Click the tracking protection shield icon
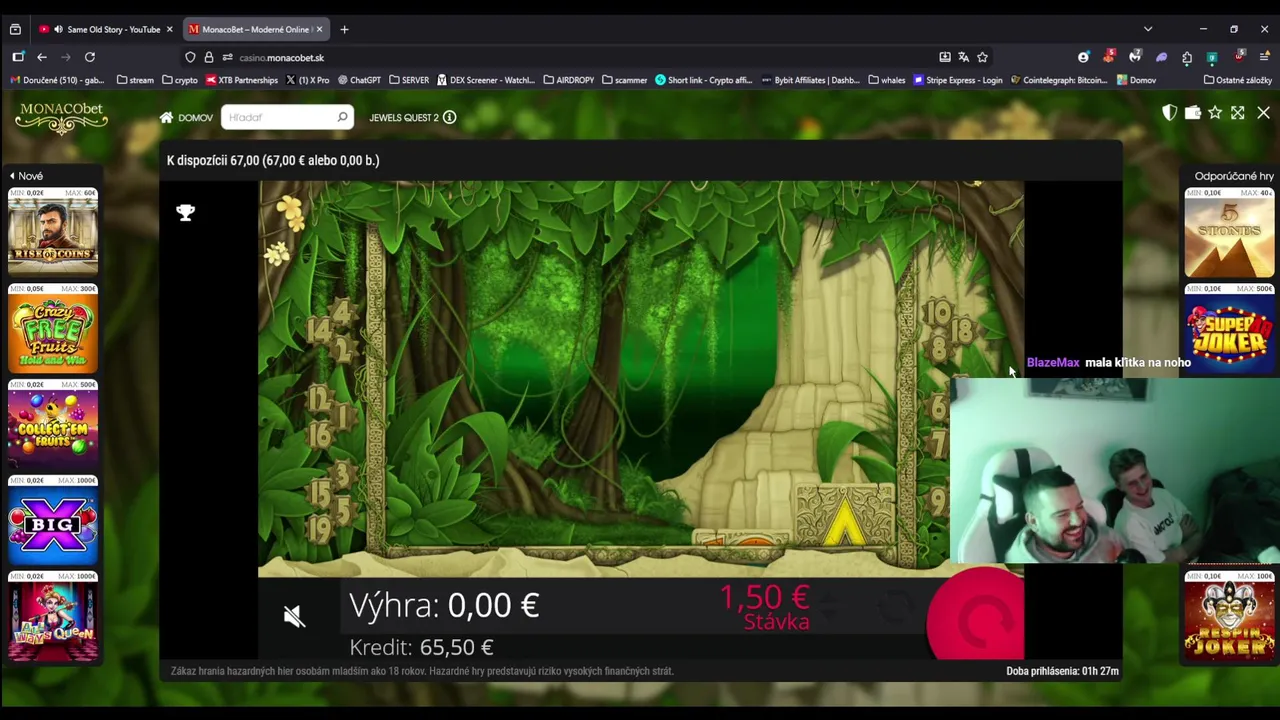The height and width of the screenshot is (720, 1280). click(x=190, y=57)
